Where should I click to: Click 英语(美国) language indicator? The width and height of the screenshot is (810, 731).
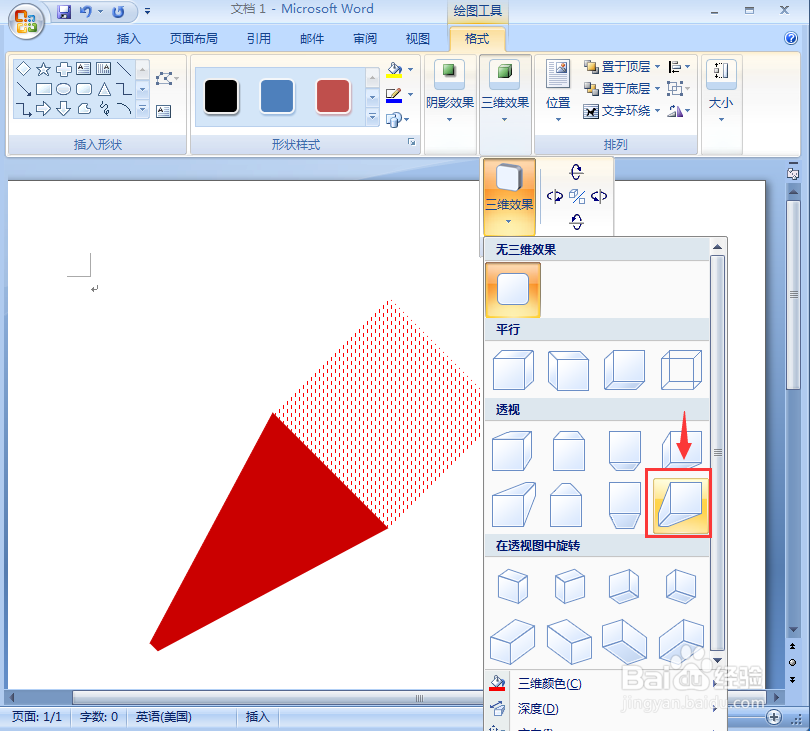pos(163,717)
